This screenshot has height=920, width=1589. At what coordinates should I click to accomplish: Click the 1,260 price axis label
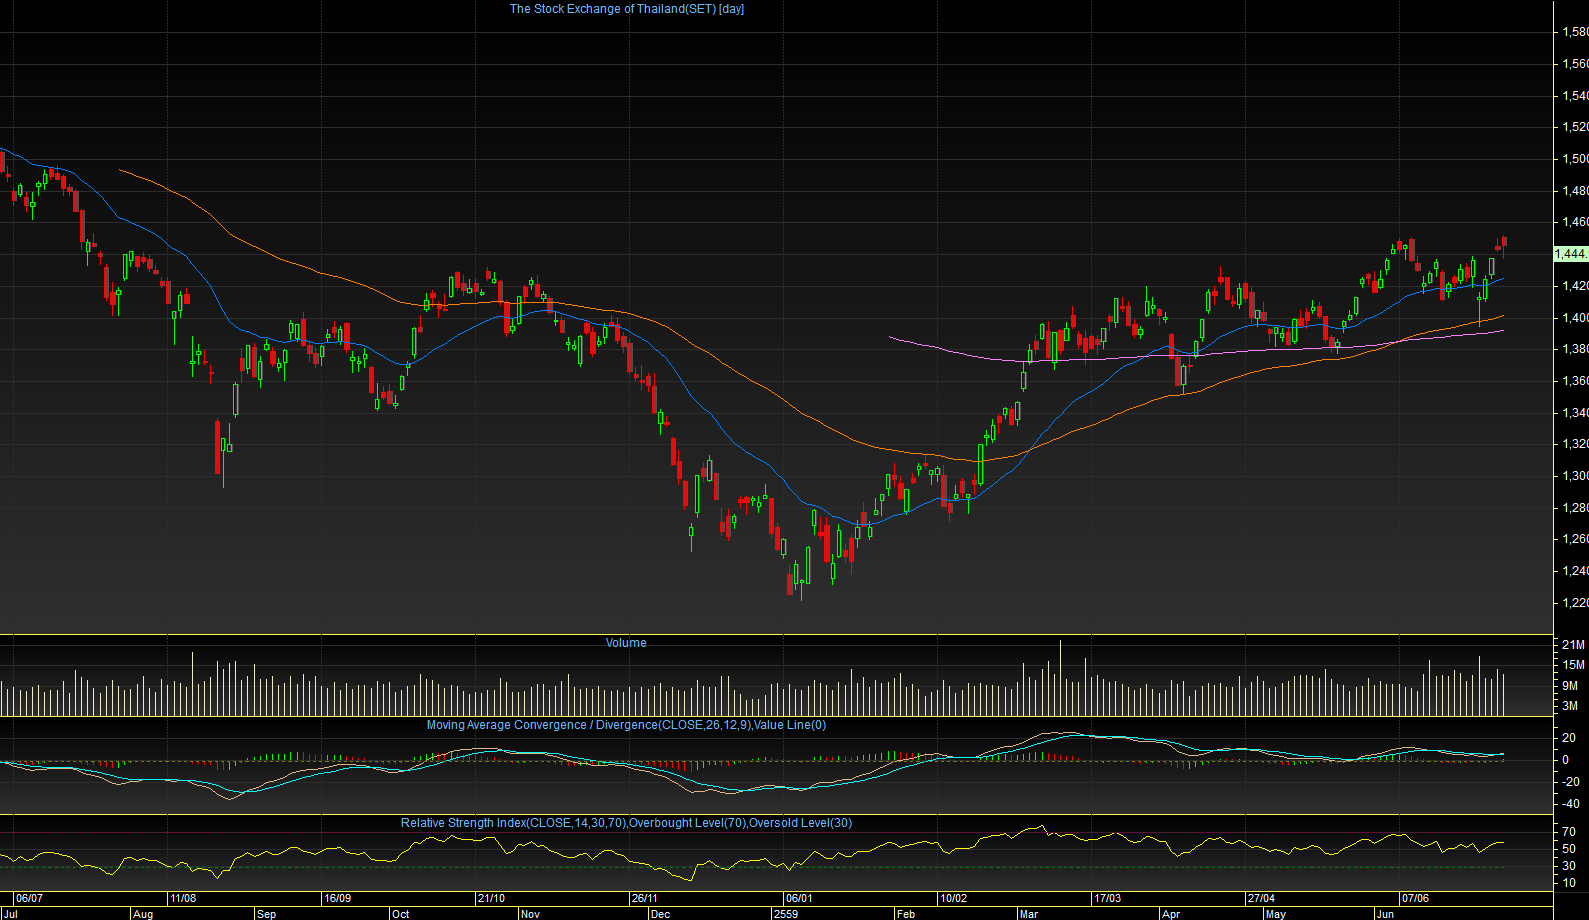pyautogui.click(x=1575, y=539)
